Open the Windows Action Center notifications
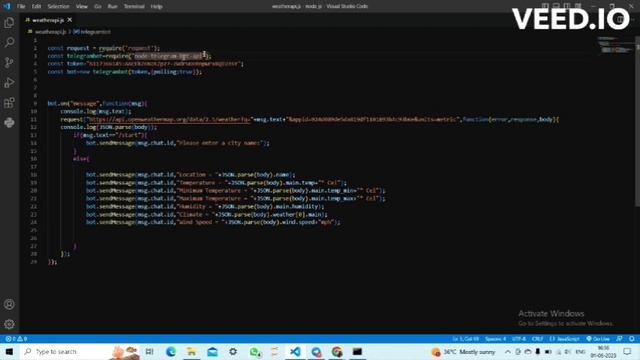 coord(627,351)
